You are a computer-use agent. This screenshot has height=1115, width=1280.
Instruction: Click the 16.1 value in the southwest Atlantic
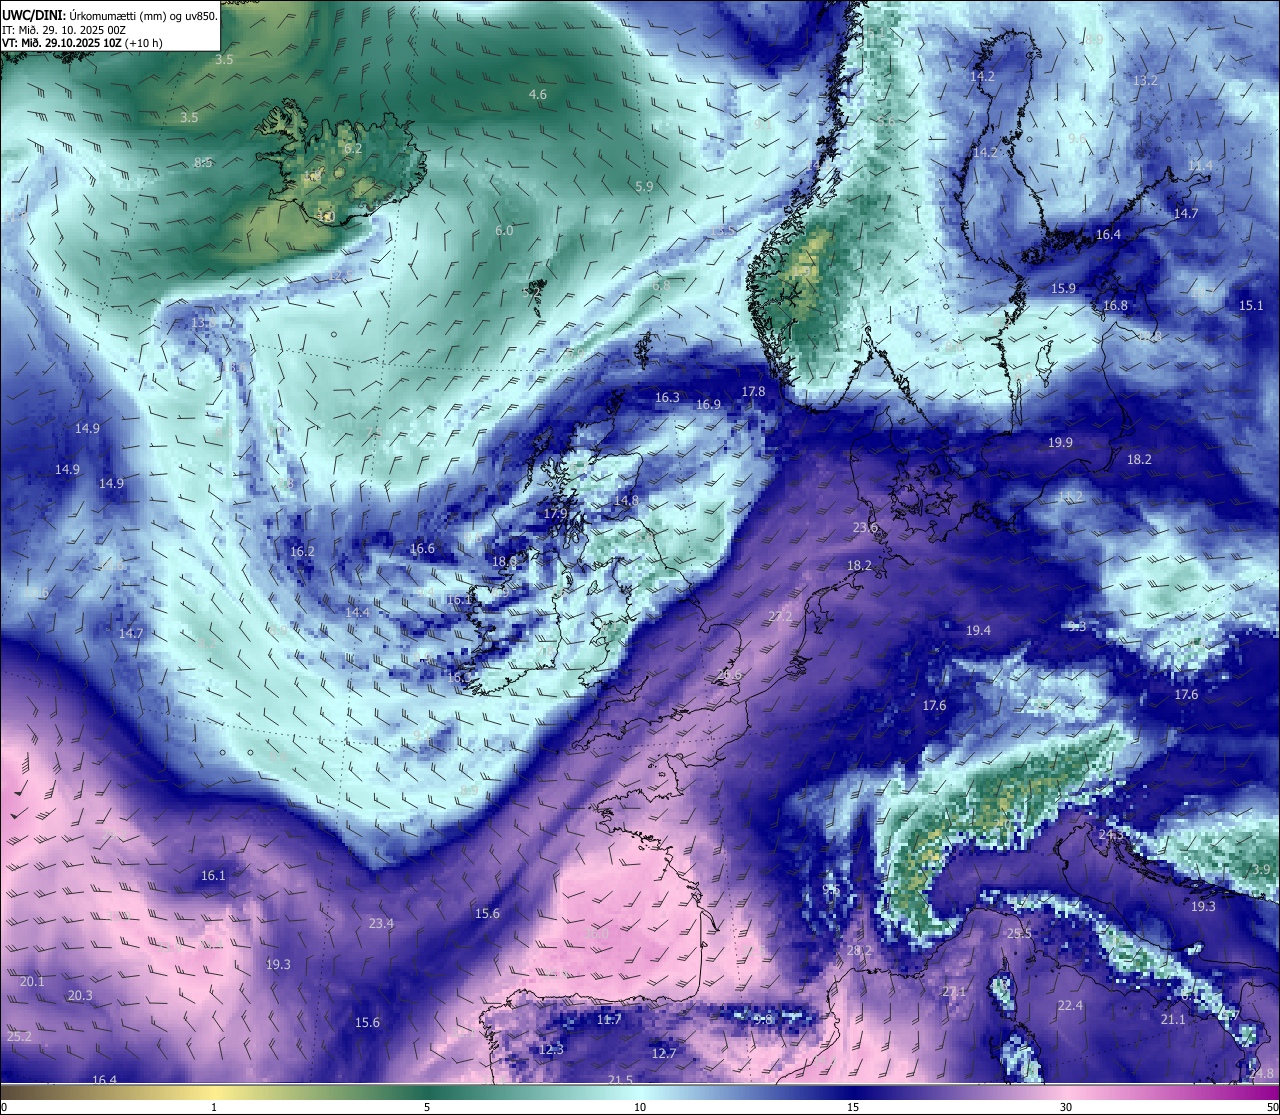click(x=213, y=876)
